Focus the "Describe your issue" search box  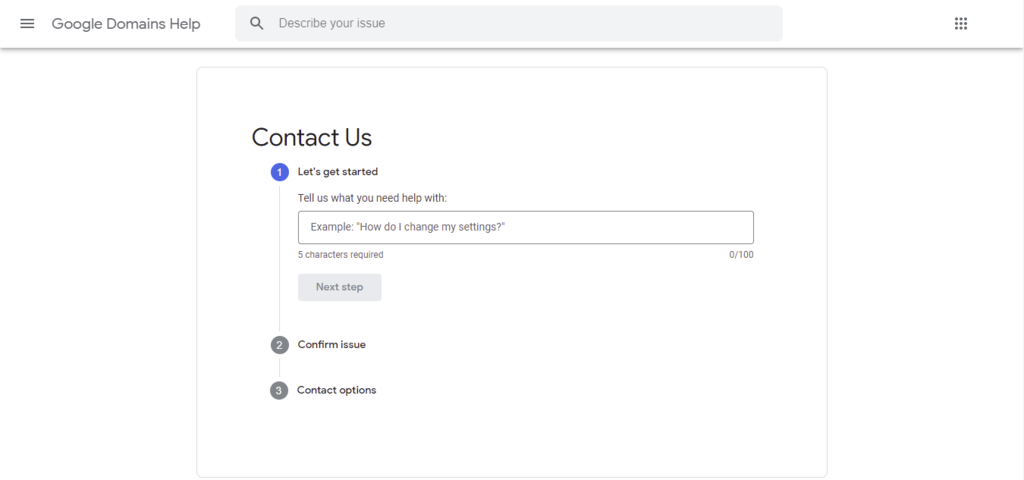pos(520,23)
